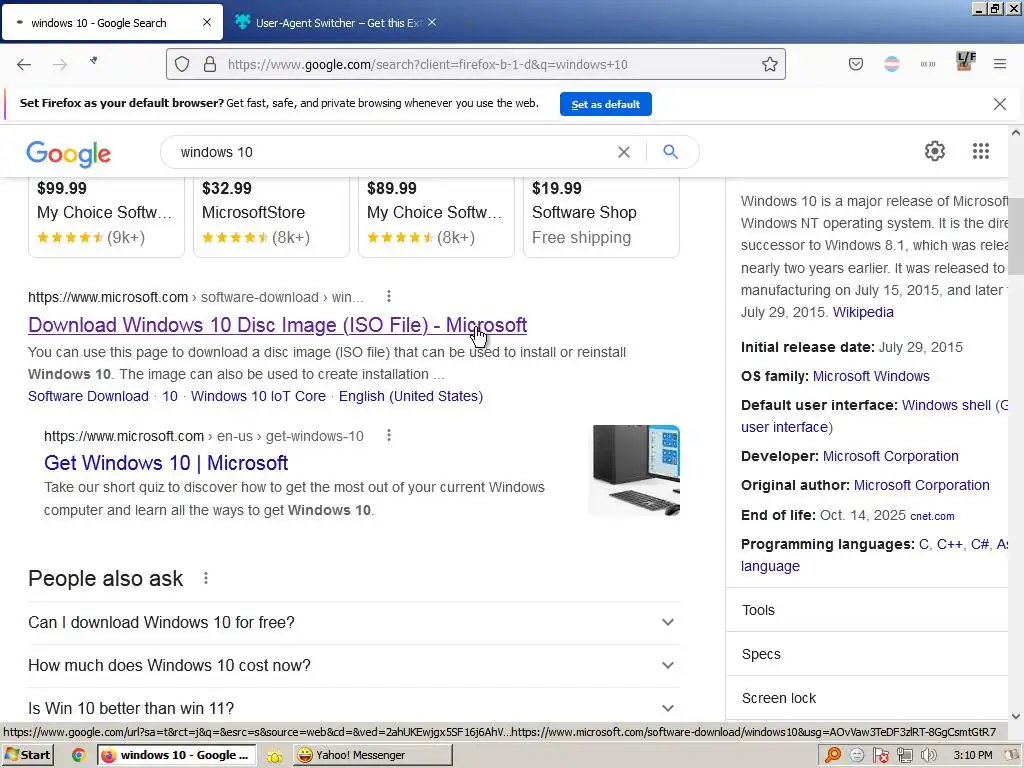The height and width of the screenshot is (768, 1024).
Task: Click the C# programming language link
Action: 980,544
